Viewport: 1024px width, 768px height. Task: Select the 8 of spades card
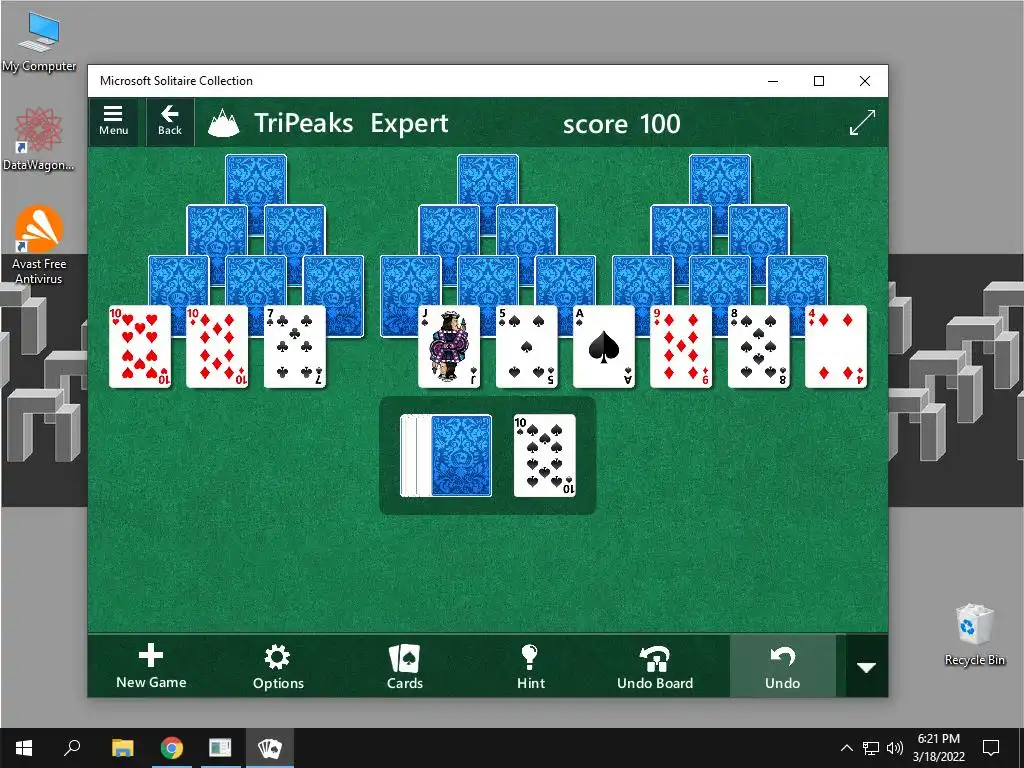tap(759, 347)
